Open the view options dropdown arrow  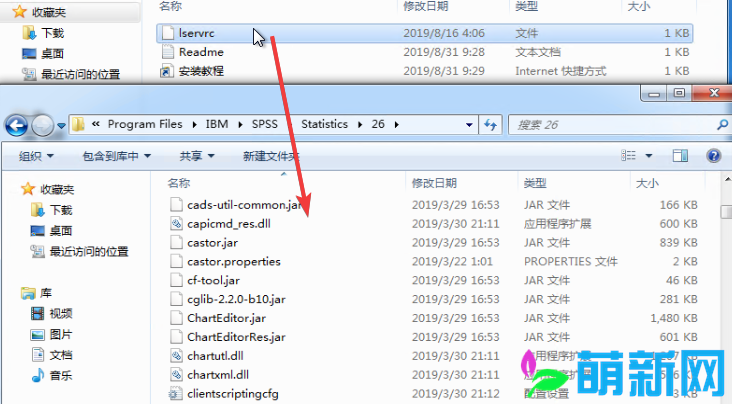648,156
